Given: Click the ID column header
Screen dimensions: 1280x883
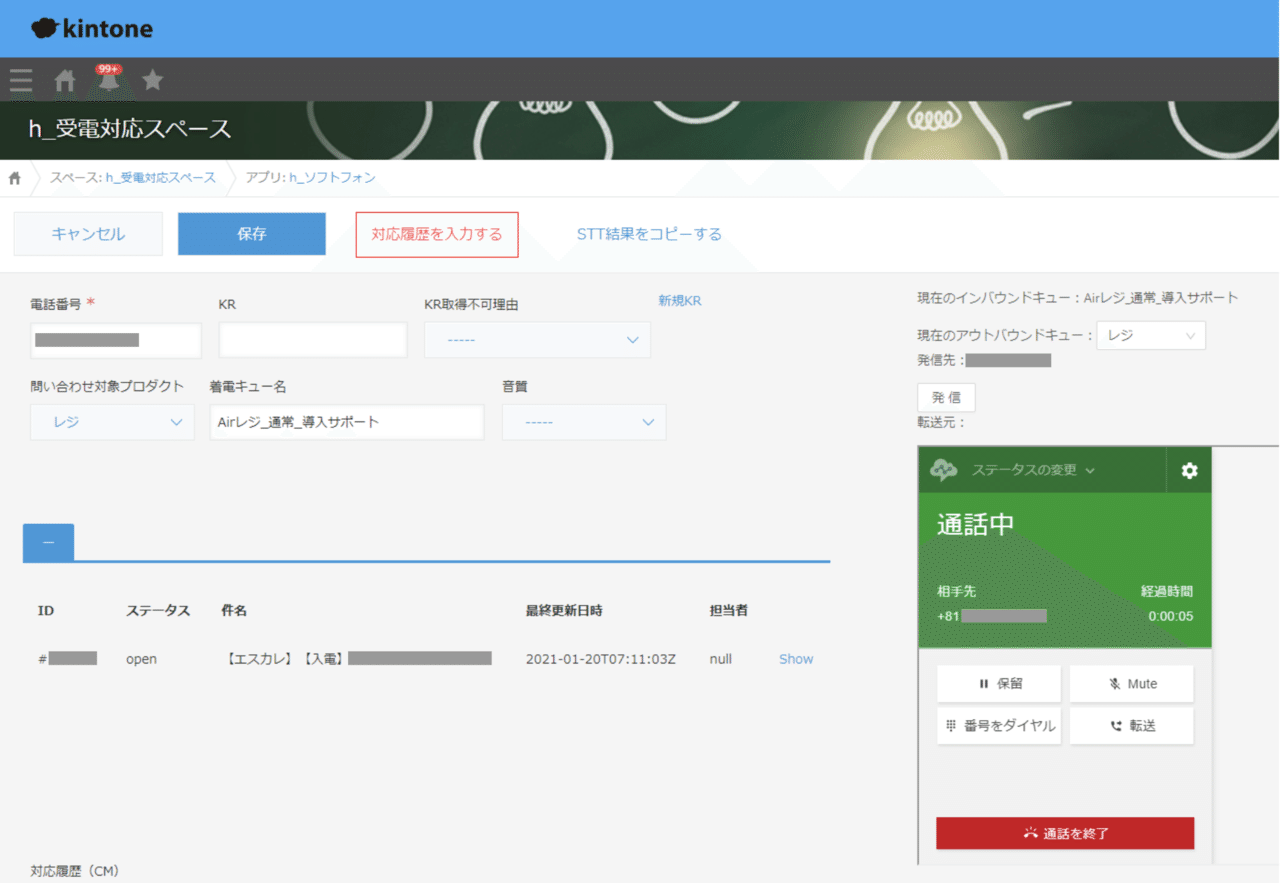Looking at the screenshot, I should tap(45, 610).
